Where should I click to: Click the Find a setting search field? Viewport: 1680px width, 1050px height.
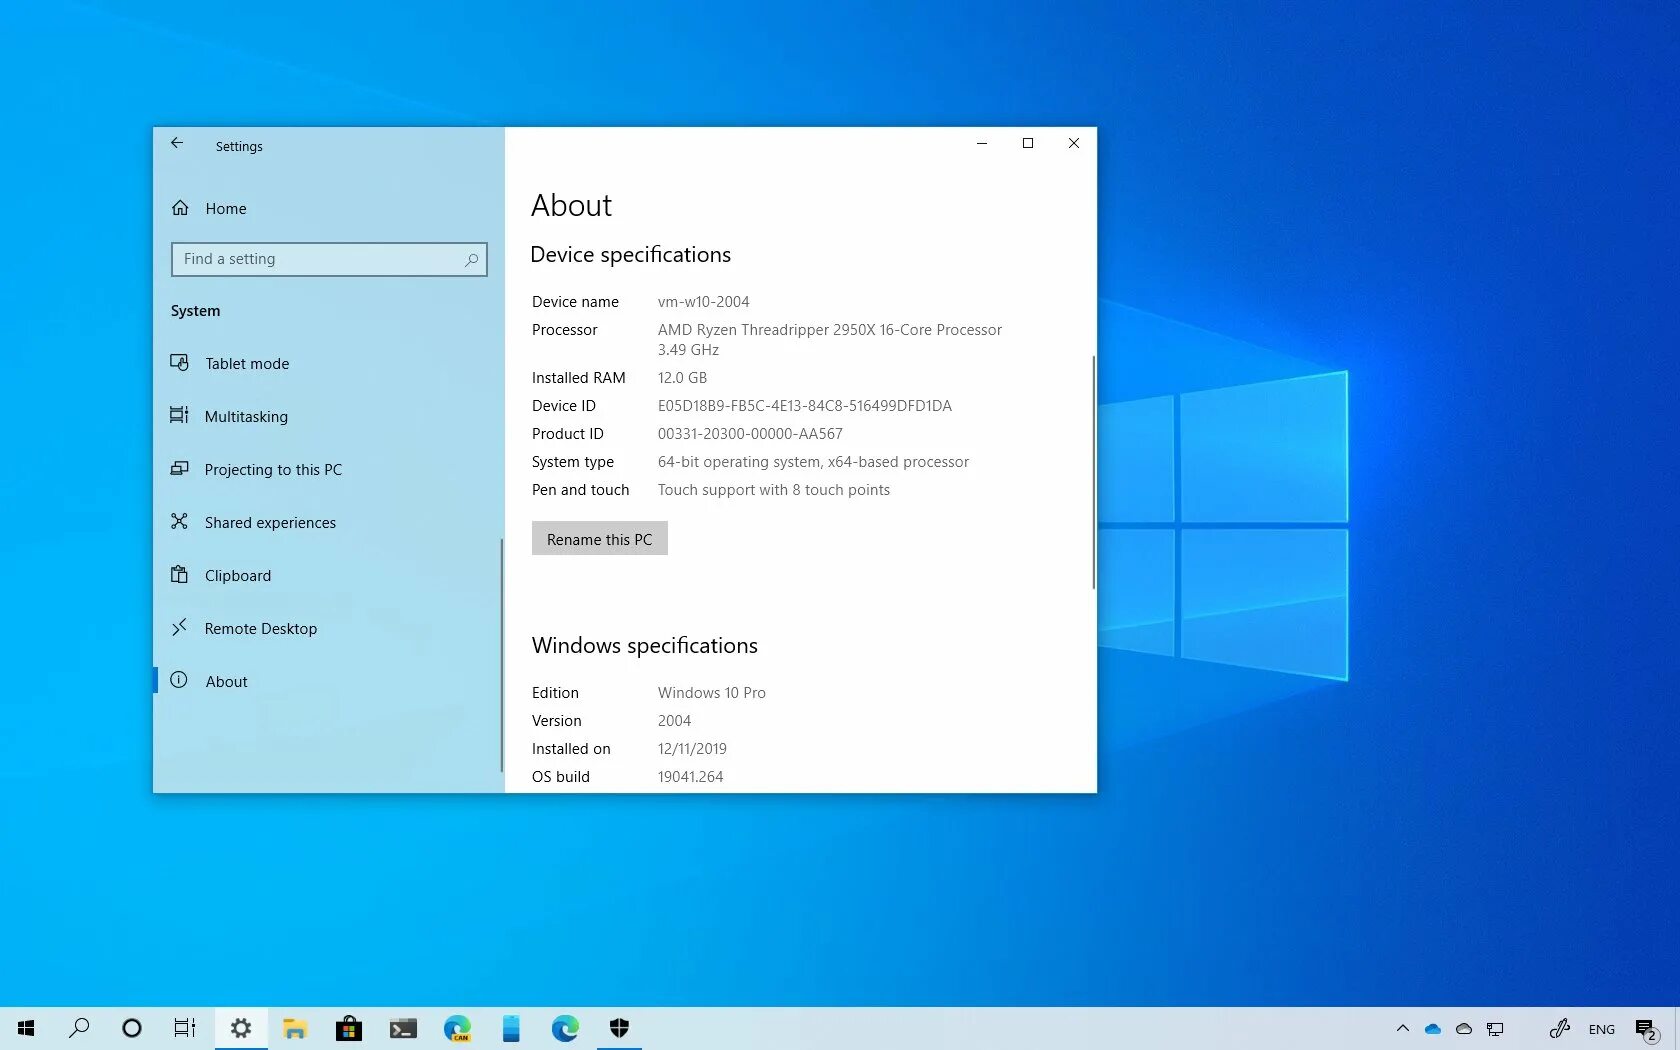pos(329,259)
